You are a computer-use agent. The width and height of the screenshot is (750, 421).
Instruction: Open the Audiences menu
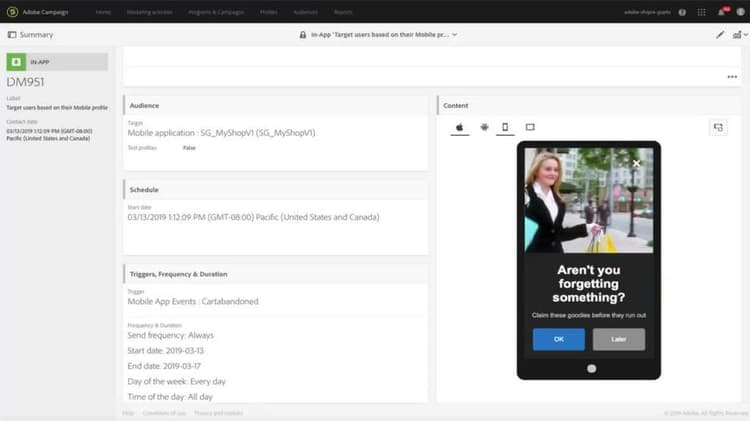306,12
